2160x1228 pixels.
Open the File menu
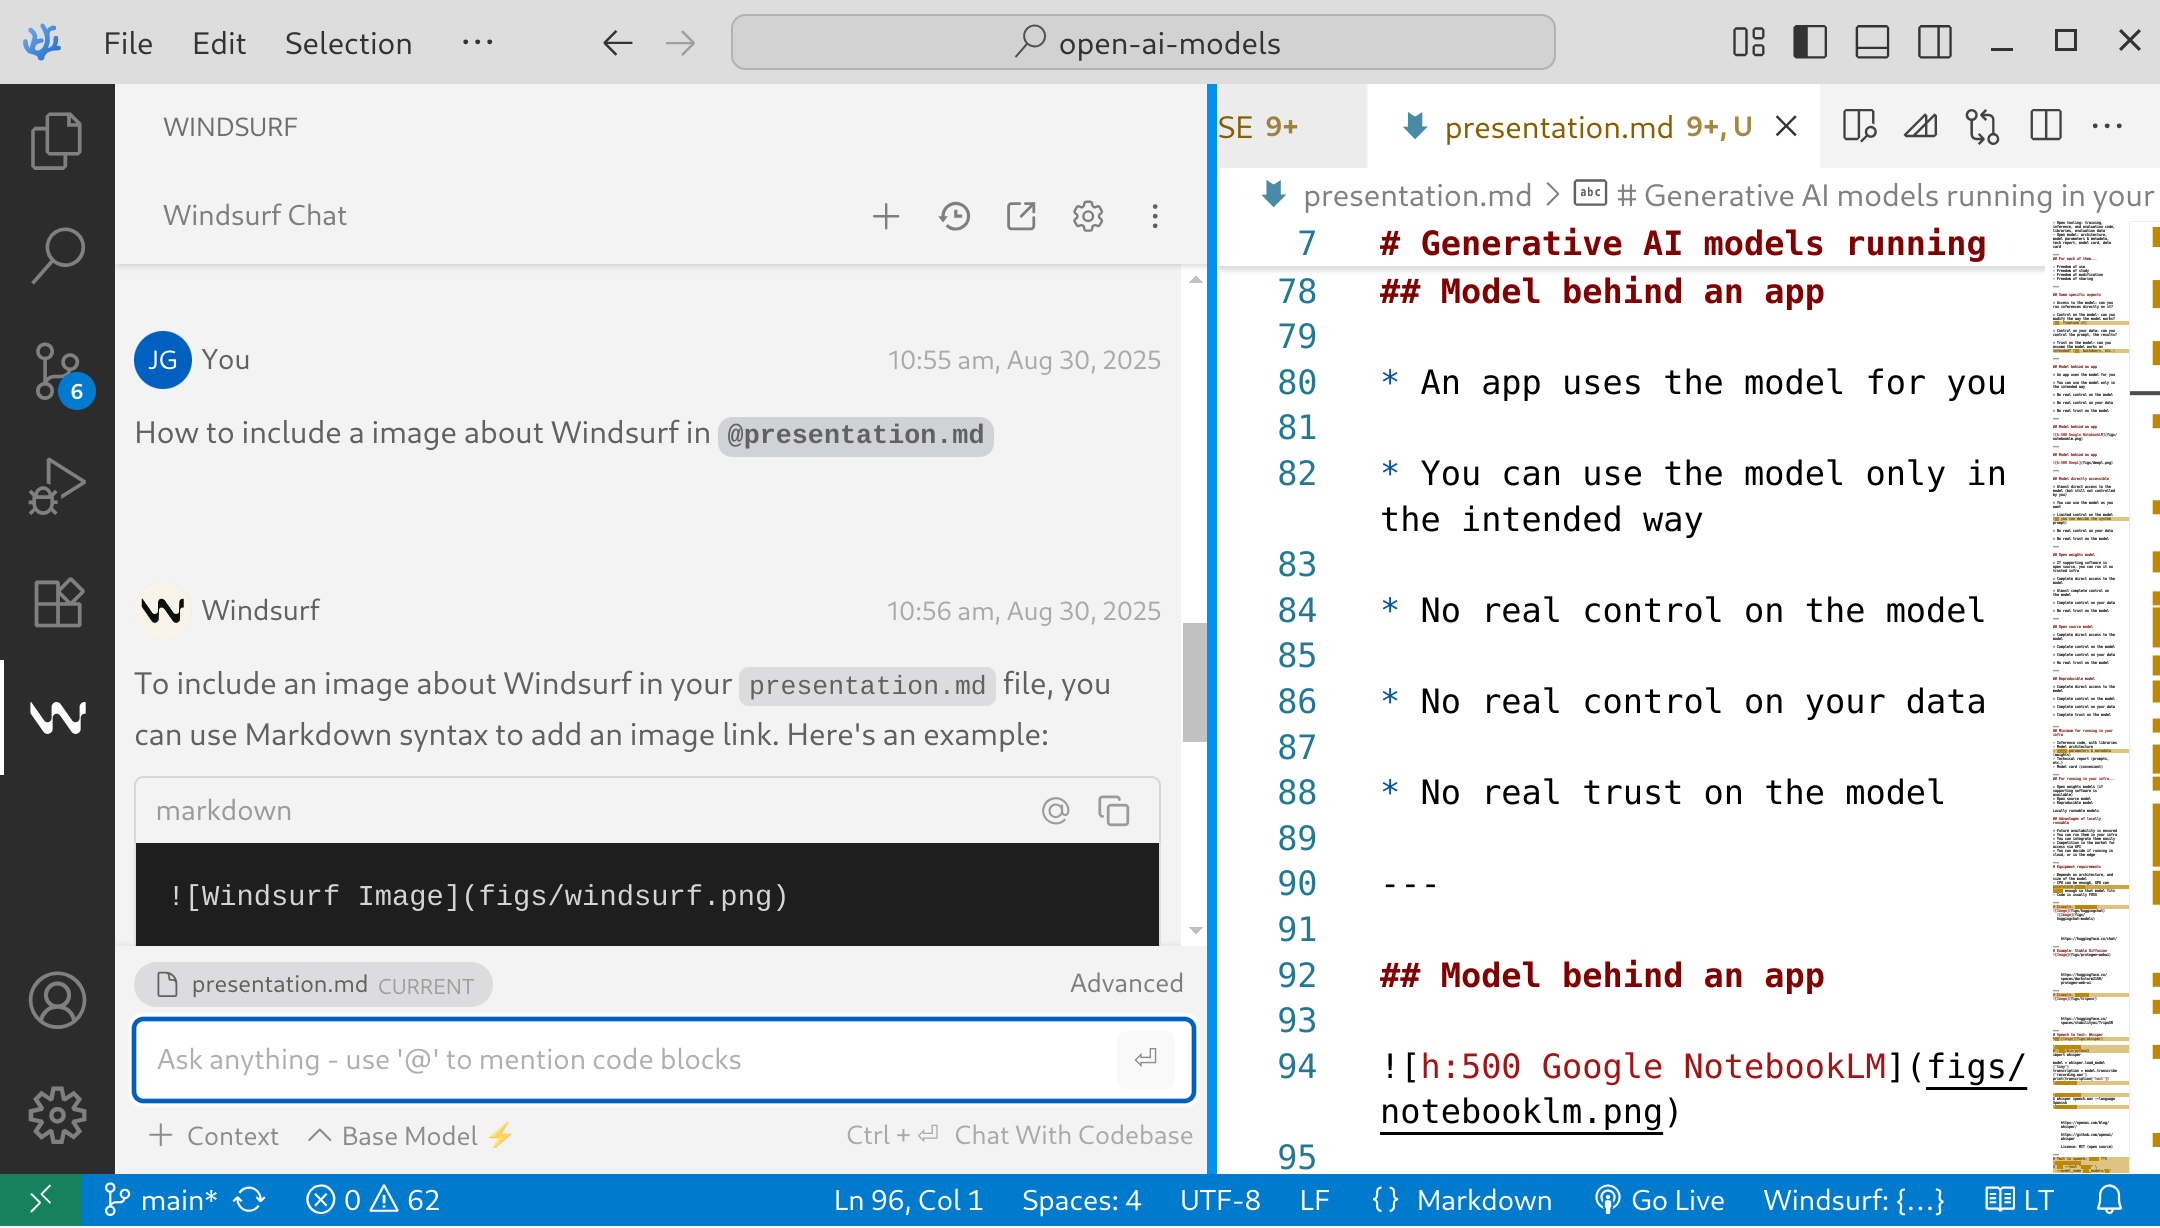pyautogui.click(x=128, y=43)
